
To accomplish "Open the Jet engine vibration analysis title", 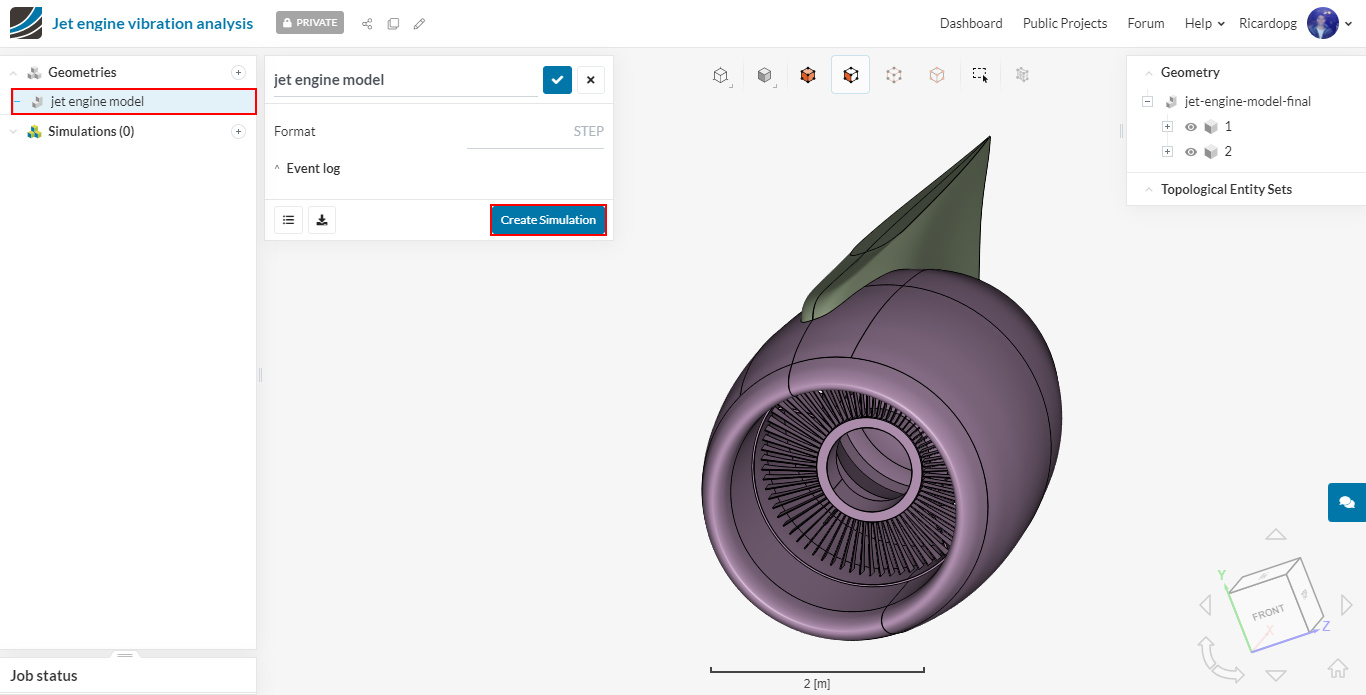I will (152, 23).
